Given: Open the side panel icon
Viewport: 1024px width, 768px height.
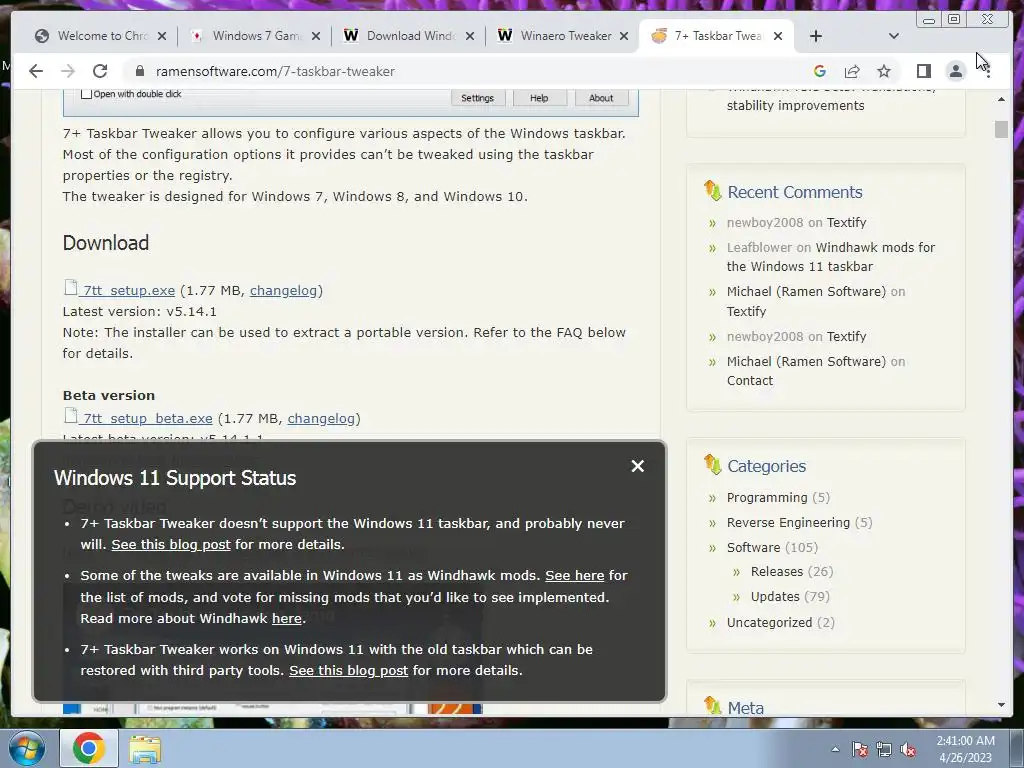Looking at the screenshot, I should [x=923, y=71].
